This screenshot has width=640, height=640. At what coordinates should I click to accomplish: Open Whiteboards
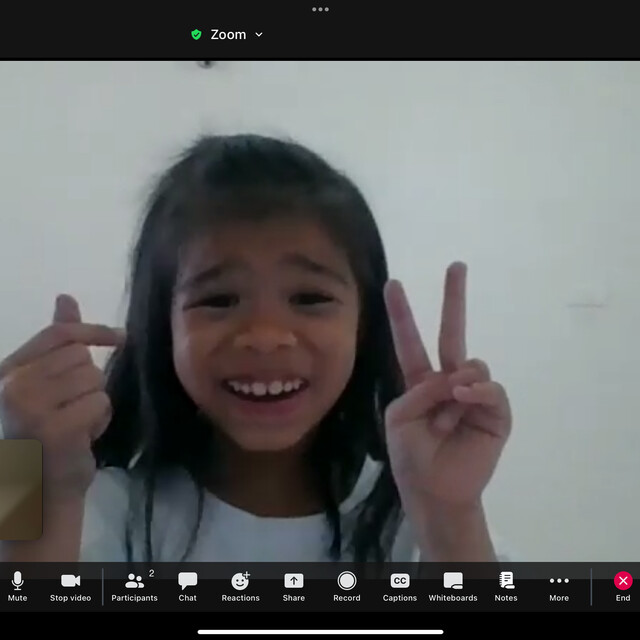(453, 587)
